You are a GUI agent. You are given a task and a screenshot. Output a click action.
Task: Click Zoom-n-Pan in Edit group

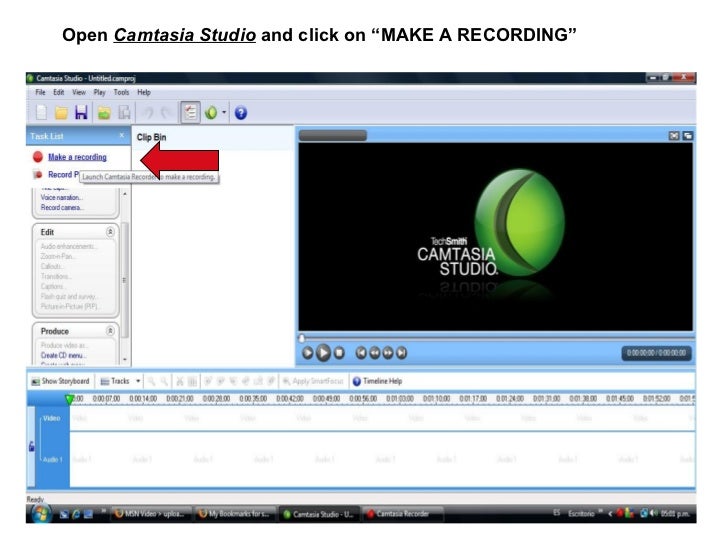[x=58, y=256]
